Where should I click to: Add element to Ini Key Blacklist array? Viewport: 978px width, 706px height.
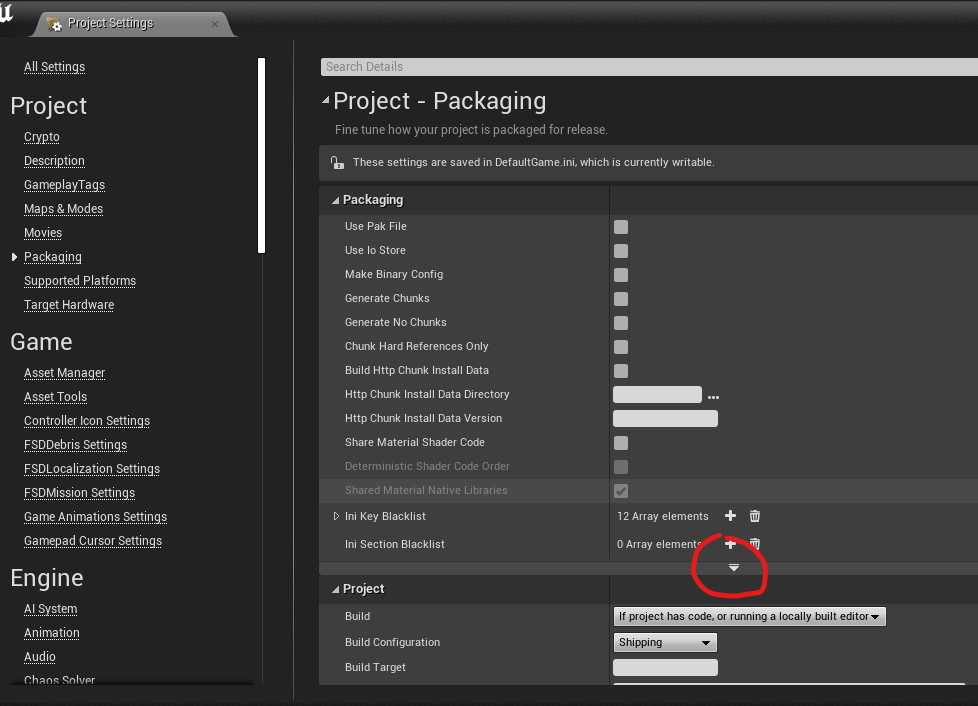(730, 516)
